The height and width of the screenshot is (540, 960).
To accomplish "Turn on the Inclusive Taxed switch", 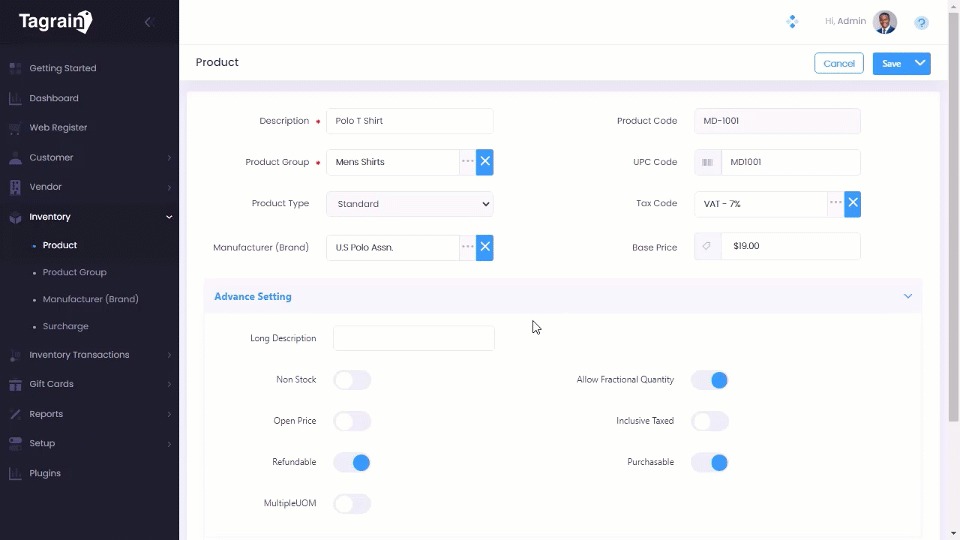I will coord(709,421).
